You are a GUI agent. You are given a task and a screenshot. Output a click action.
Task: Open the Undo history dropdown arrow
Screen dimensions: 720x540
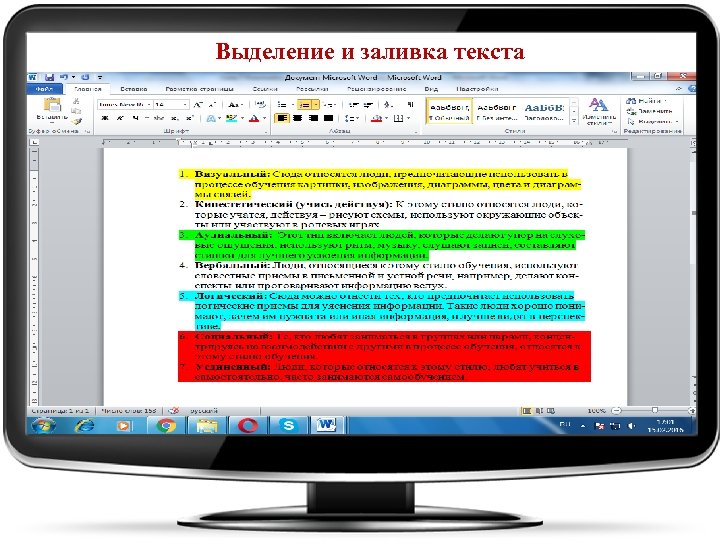point(73,77)
